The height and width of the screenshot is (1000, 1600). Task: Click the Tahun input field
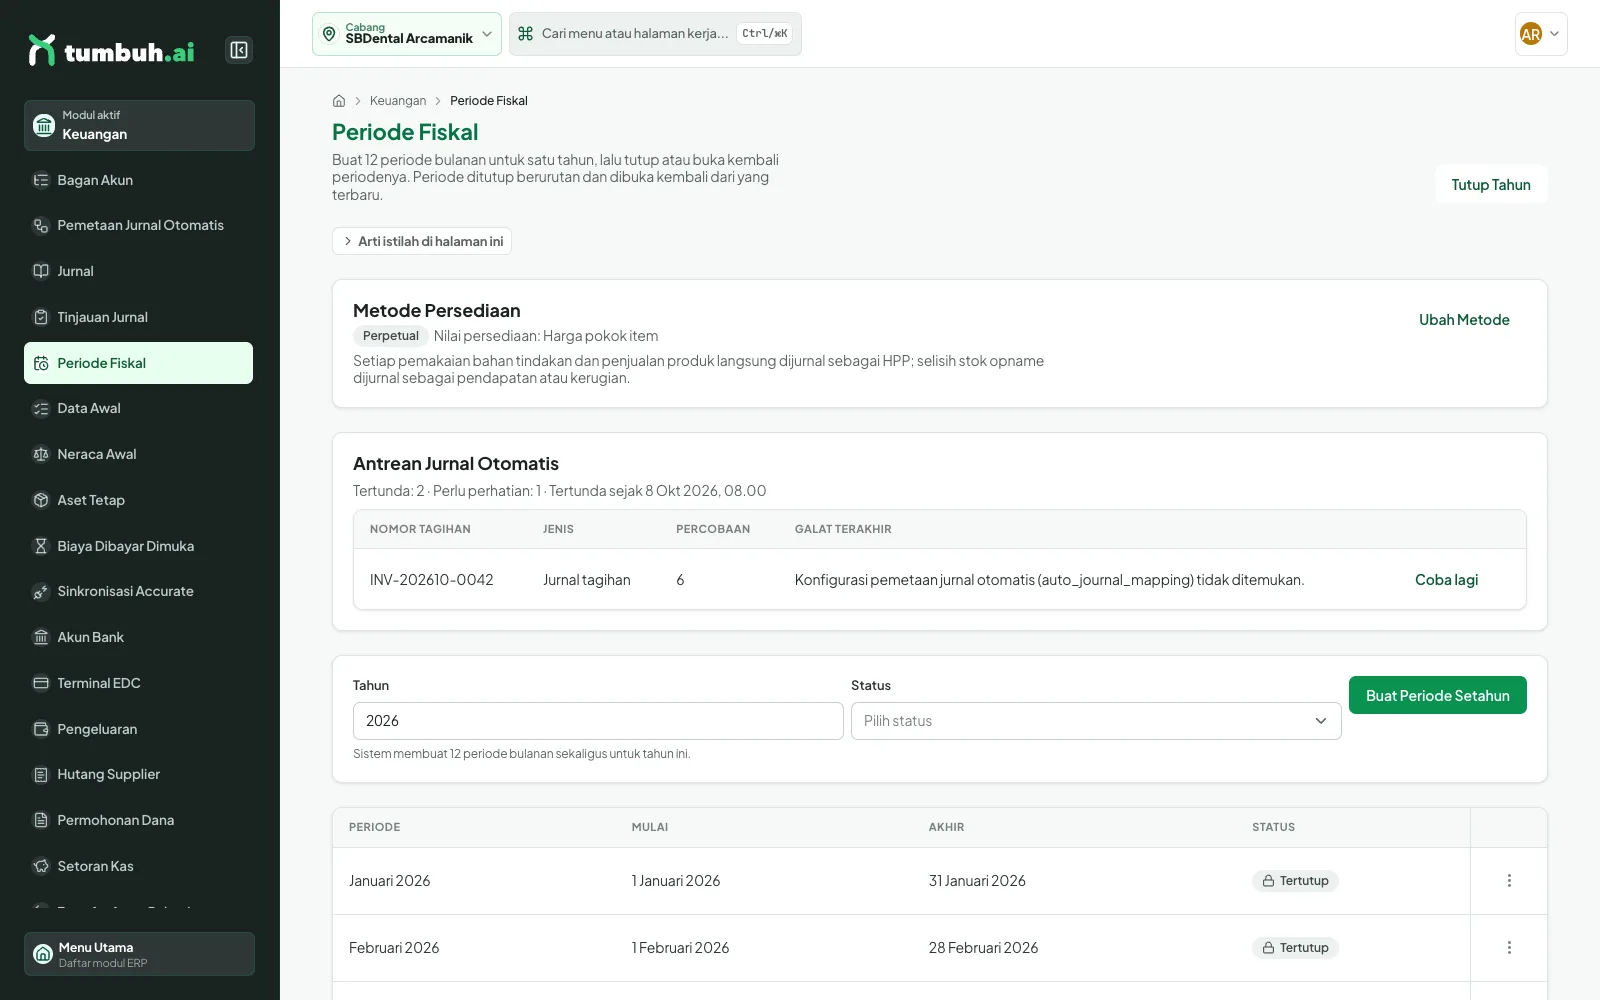pos(598,721)
